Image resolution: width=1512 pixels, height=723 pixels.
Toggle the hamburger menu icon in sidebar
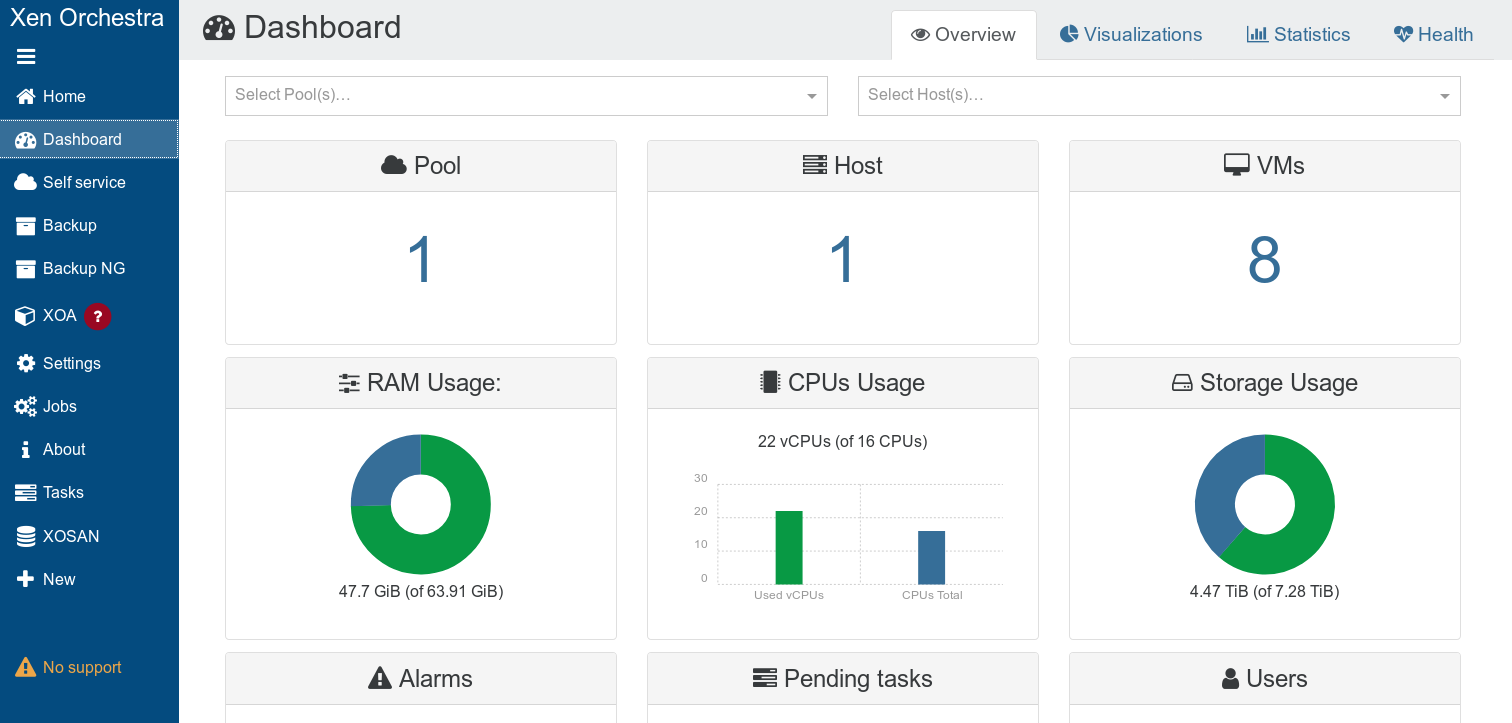click(26, 57)
